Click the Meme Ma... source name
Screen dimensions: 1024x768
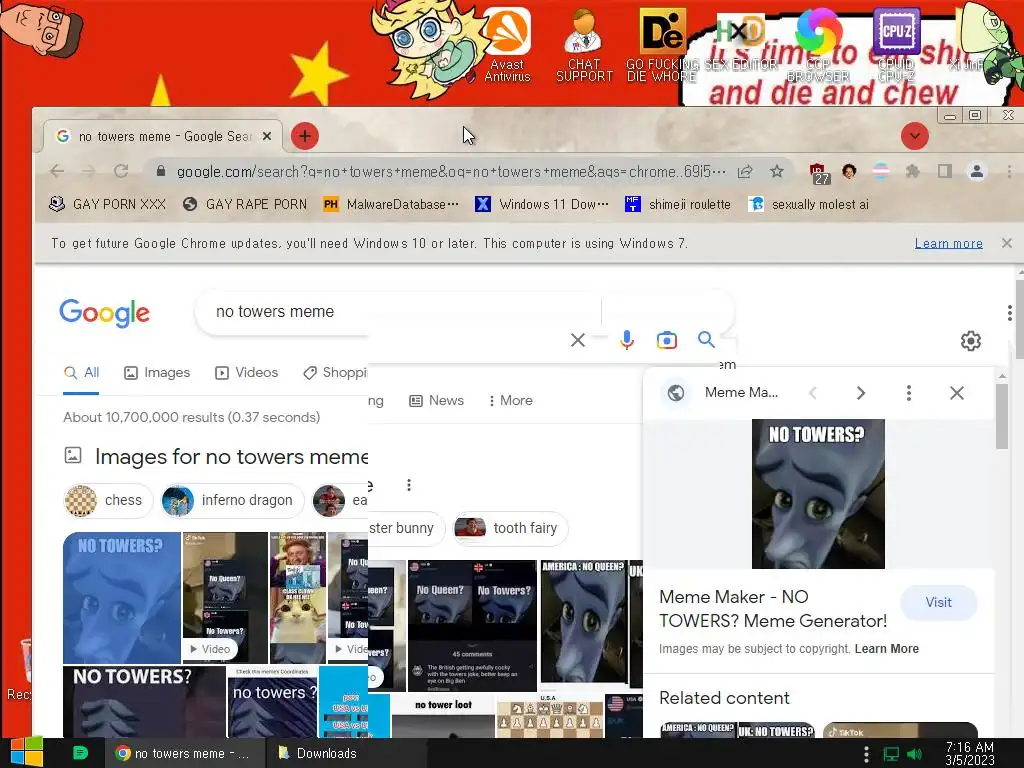741,392
